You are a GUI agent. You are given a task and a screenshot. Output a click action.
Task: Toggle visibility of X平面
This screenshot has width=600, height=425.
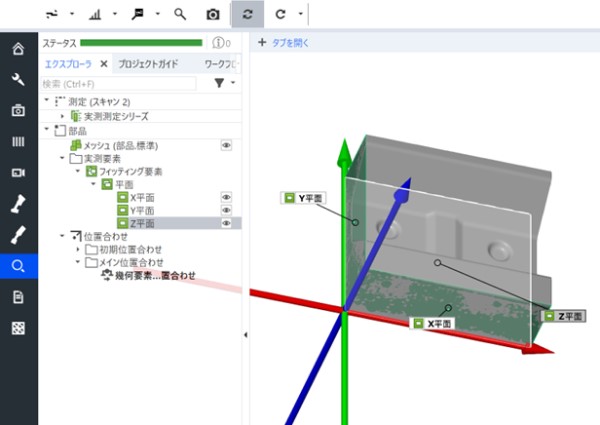coord(226,197)
